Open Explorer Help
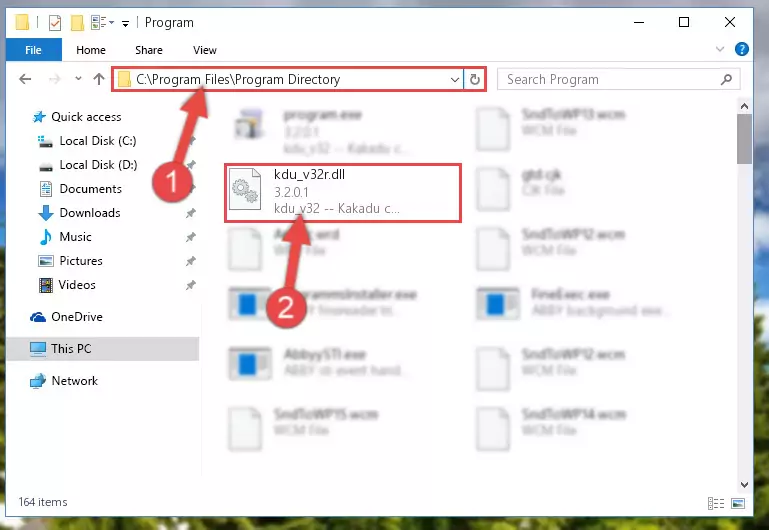 tap(742, 49)
